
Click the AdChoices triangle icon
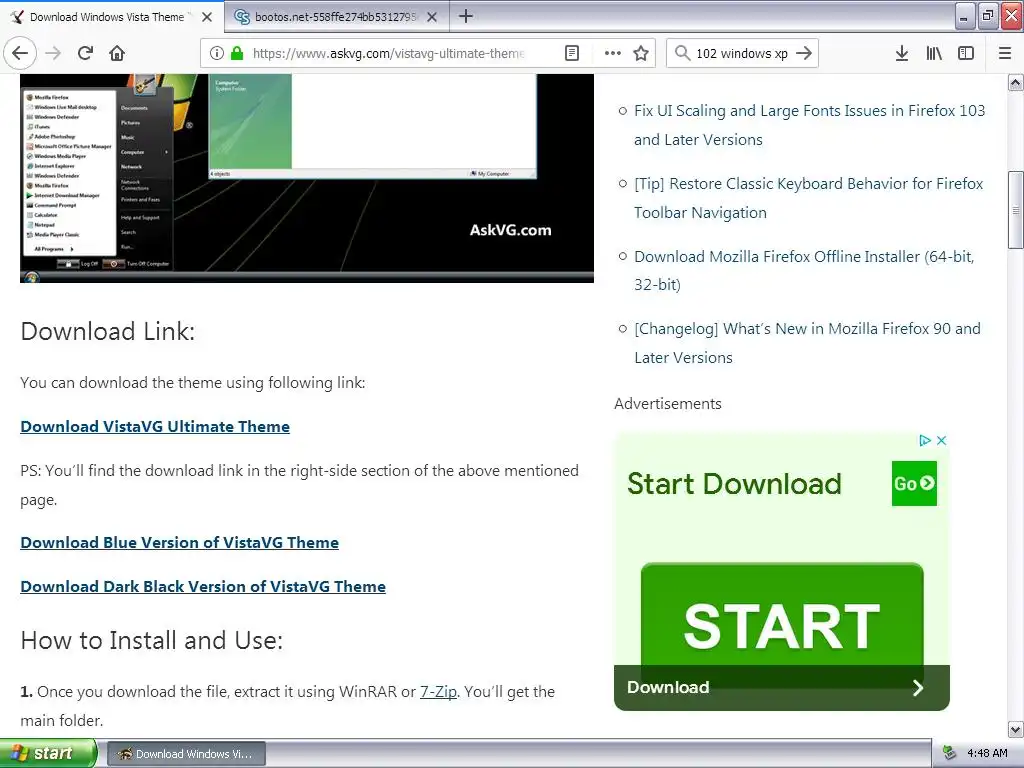click(x=925, y=440)
